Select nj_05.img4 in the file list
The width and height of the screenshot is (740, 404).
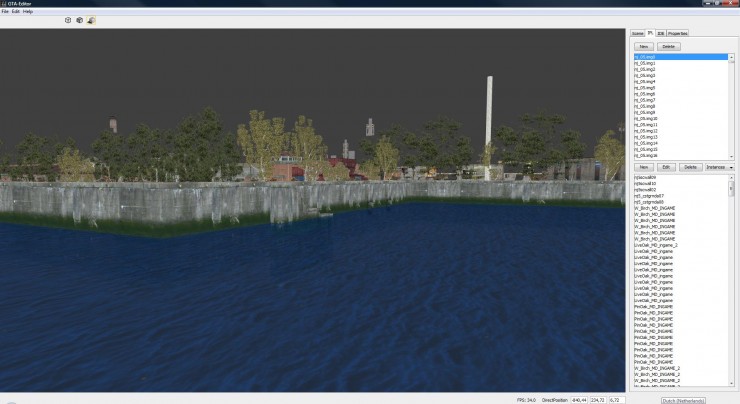tap(681, 81)
